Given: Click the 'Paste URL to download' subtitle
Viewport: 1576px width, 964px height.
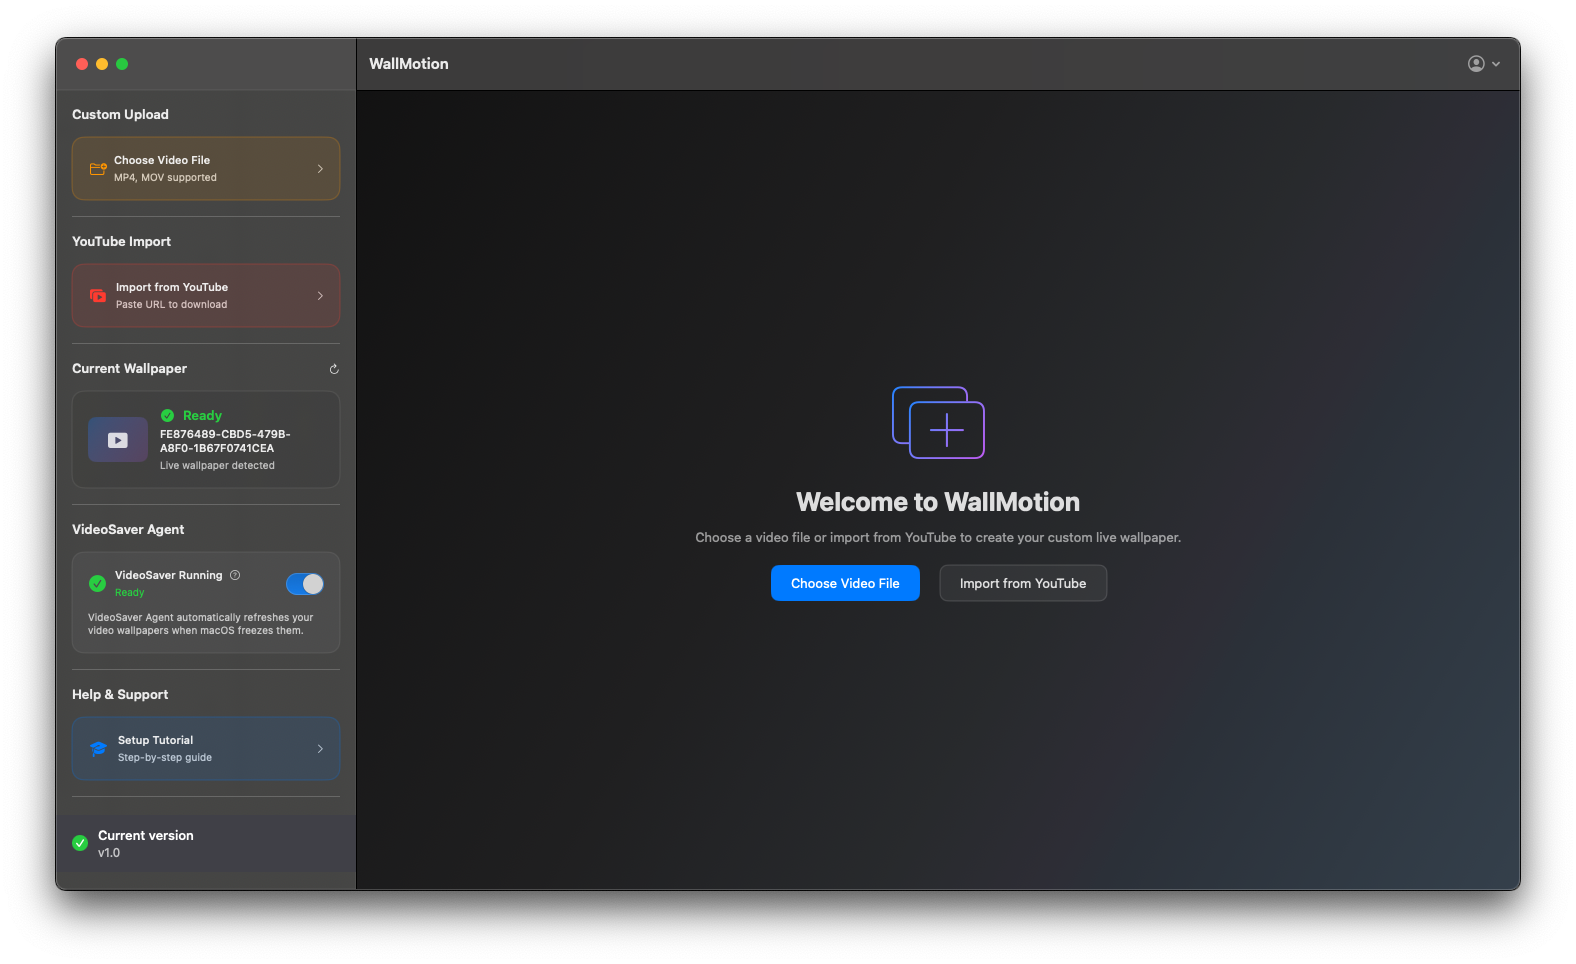Looking at the screenshot, I should click(x=171, y=305).
